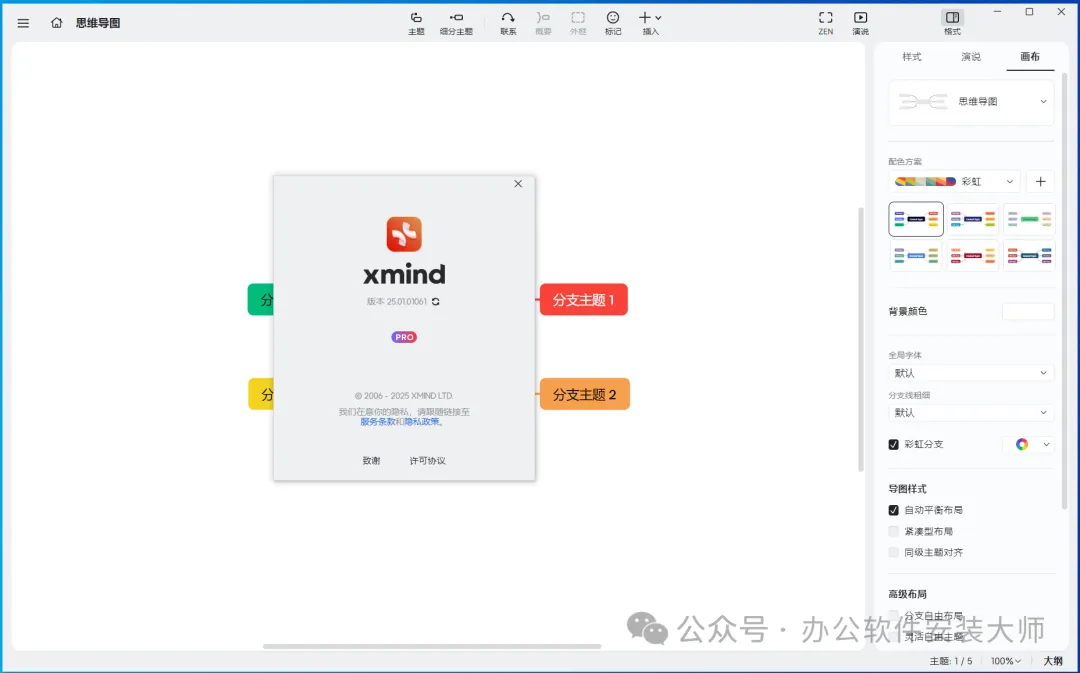This screenshot has width=1080, height=673.
Task: Open the 100% zoom level dropdown
Action: point(1006,661)
